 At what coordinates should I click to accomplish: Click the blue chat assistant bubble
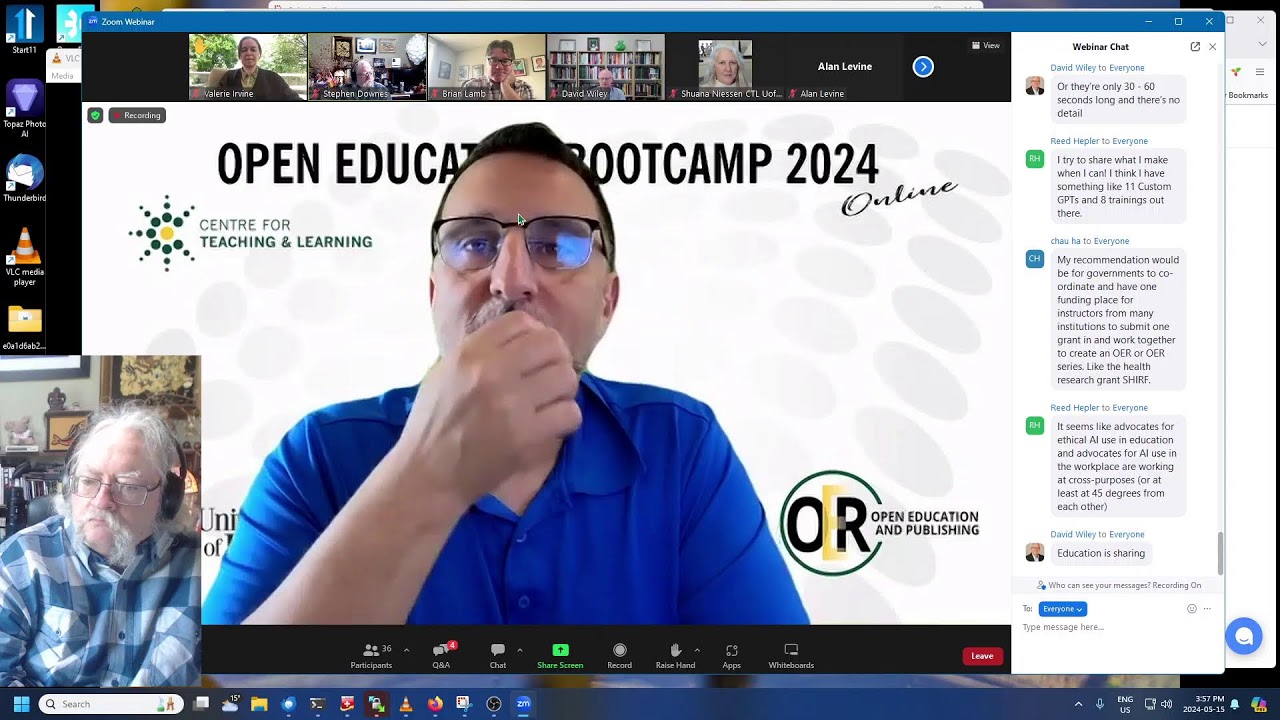pos(1243,636)
